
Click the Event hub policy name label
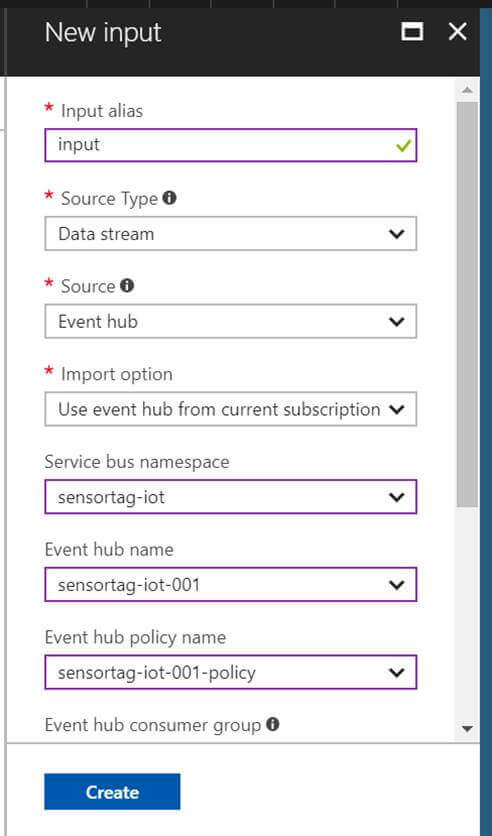[x=135, y=638]
